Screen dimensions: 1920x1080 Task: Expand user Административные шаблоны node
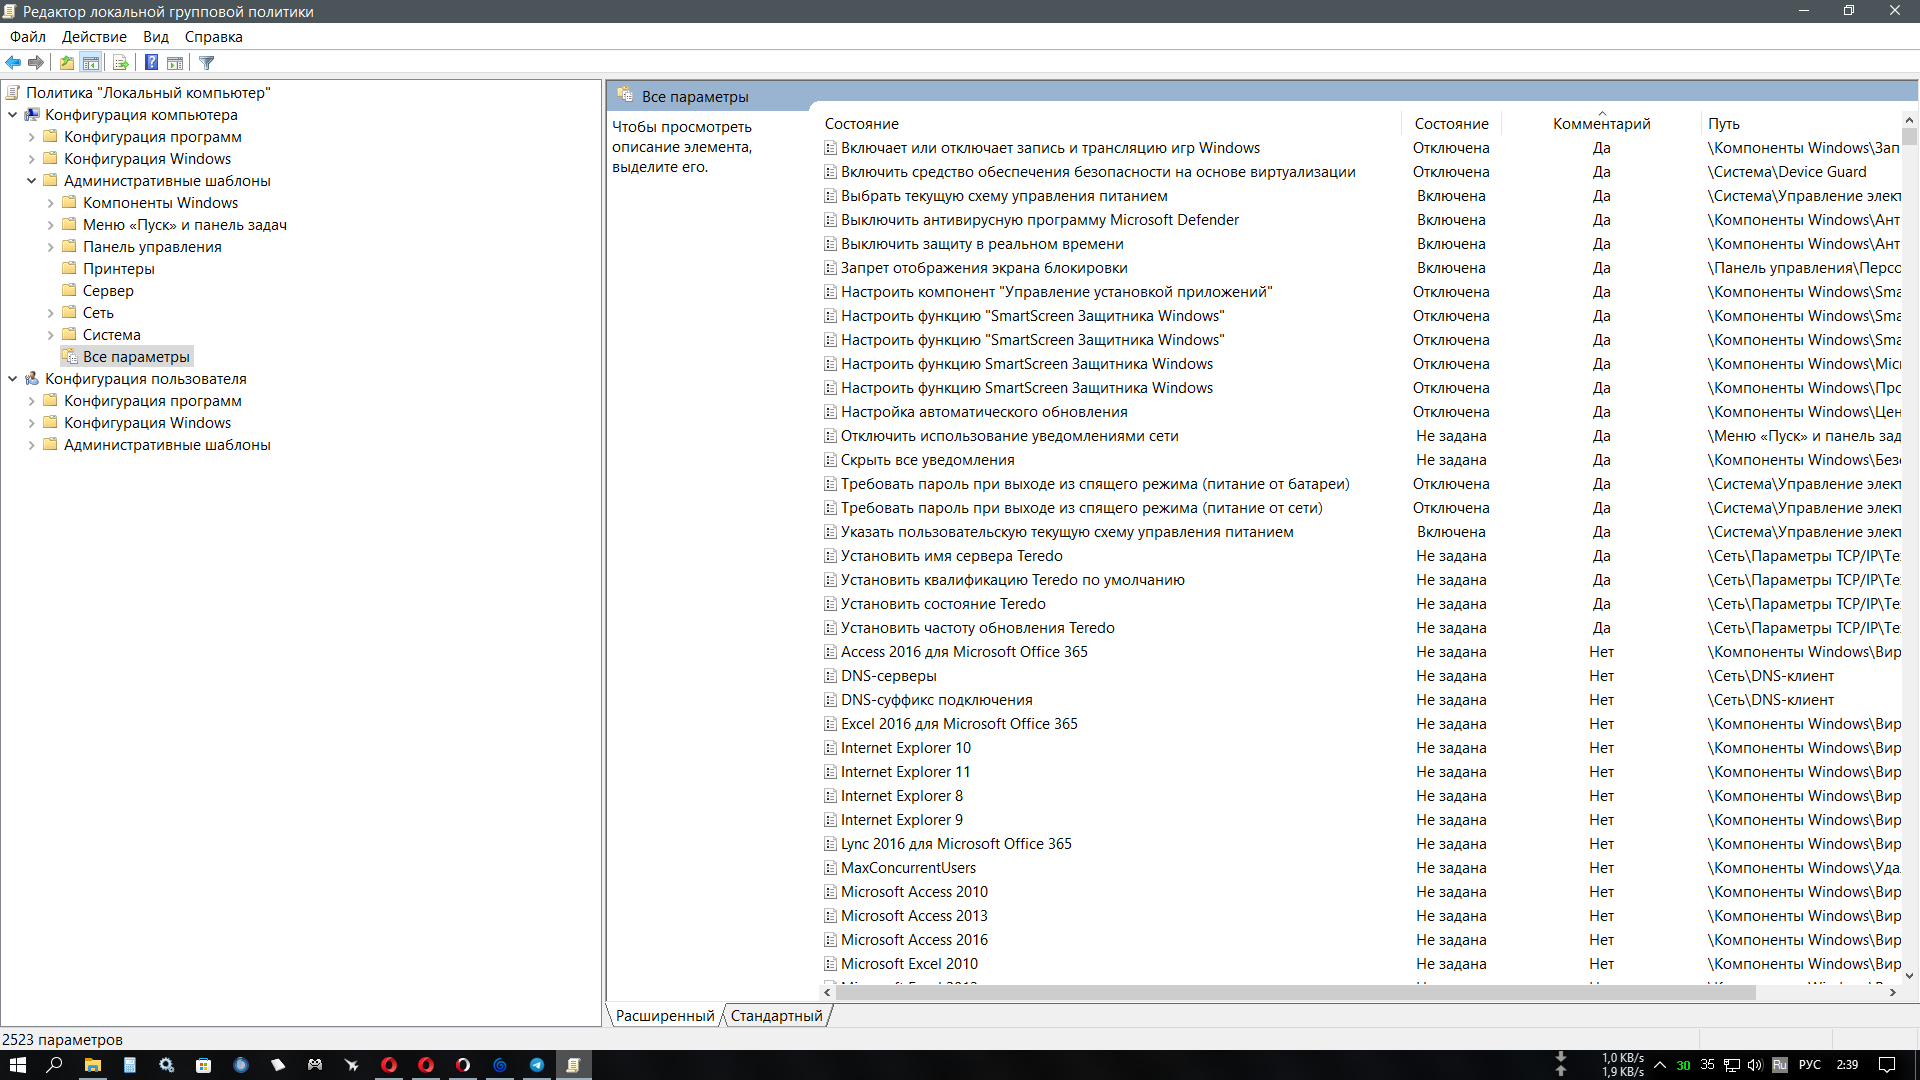click(x=31, y=445)
